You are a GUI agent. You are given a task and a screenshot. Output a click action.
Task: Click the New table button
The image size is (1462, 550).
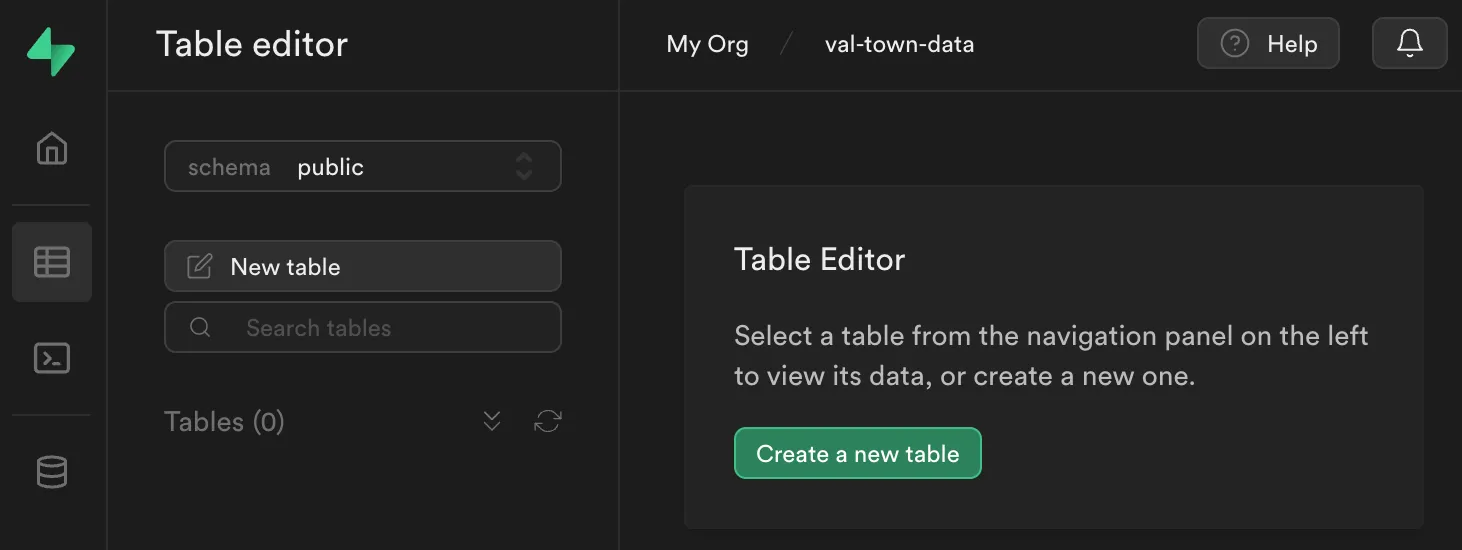tap(362, 266)
